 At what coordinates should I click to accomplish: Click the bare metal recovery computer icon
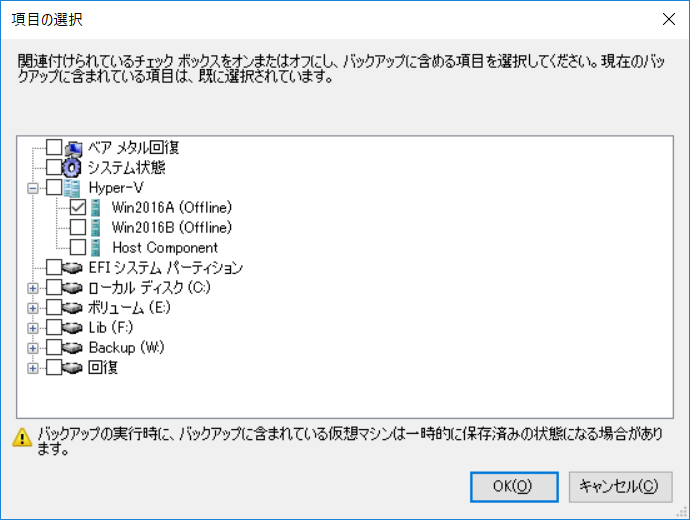[x=73, y=148]
